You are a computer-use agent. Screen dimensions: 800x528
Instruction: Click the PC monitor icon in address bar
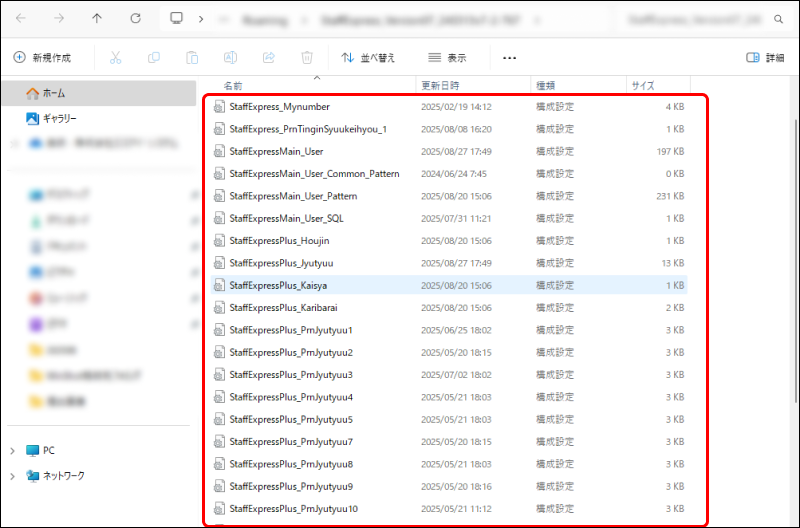(177, 18)
